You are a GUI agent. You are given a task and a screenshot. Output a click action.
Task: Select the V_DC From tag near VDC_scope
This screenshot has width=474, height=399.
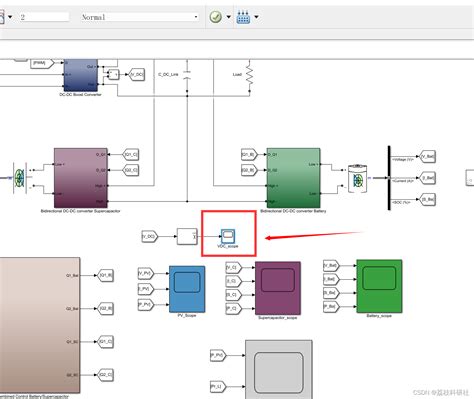[x=150, y=236]
